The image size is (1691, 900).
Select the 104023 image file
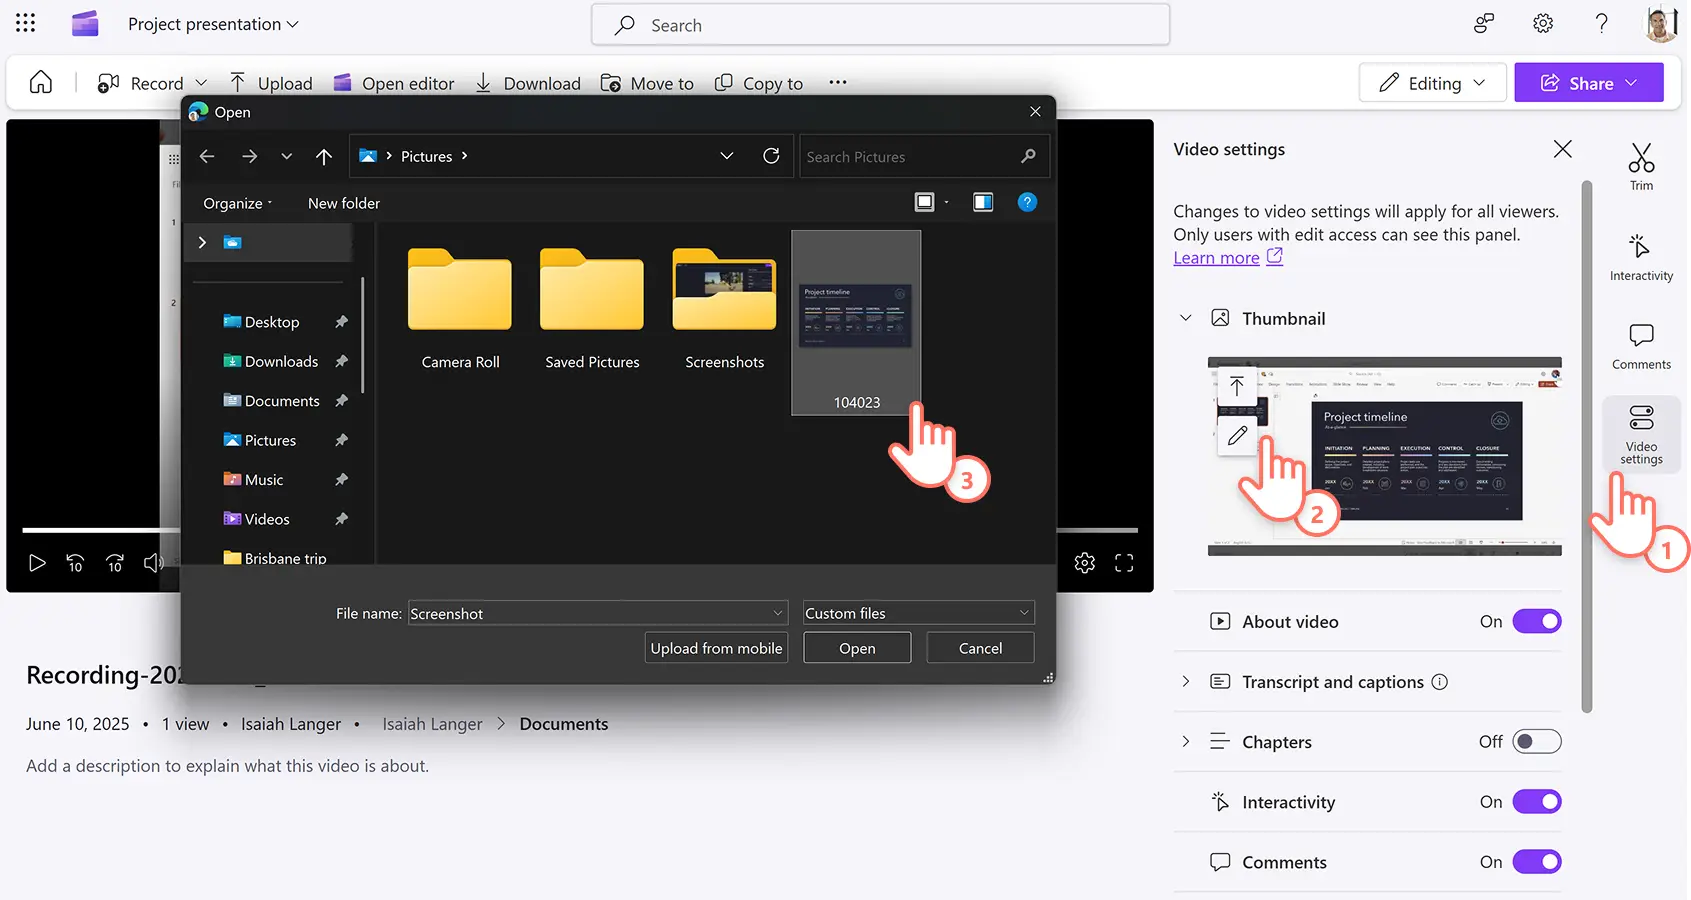(x=857, y=322)
